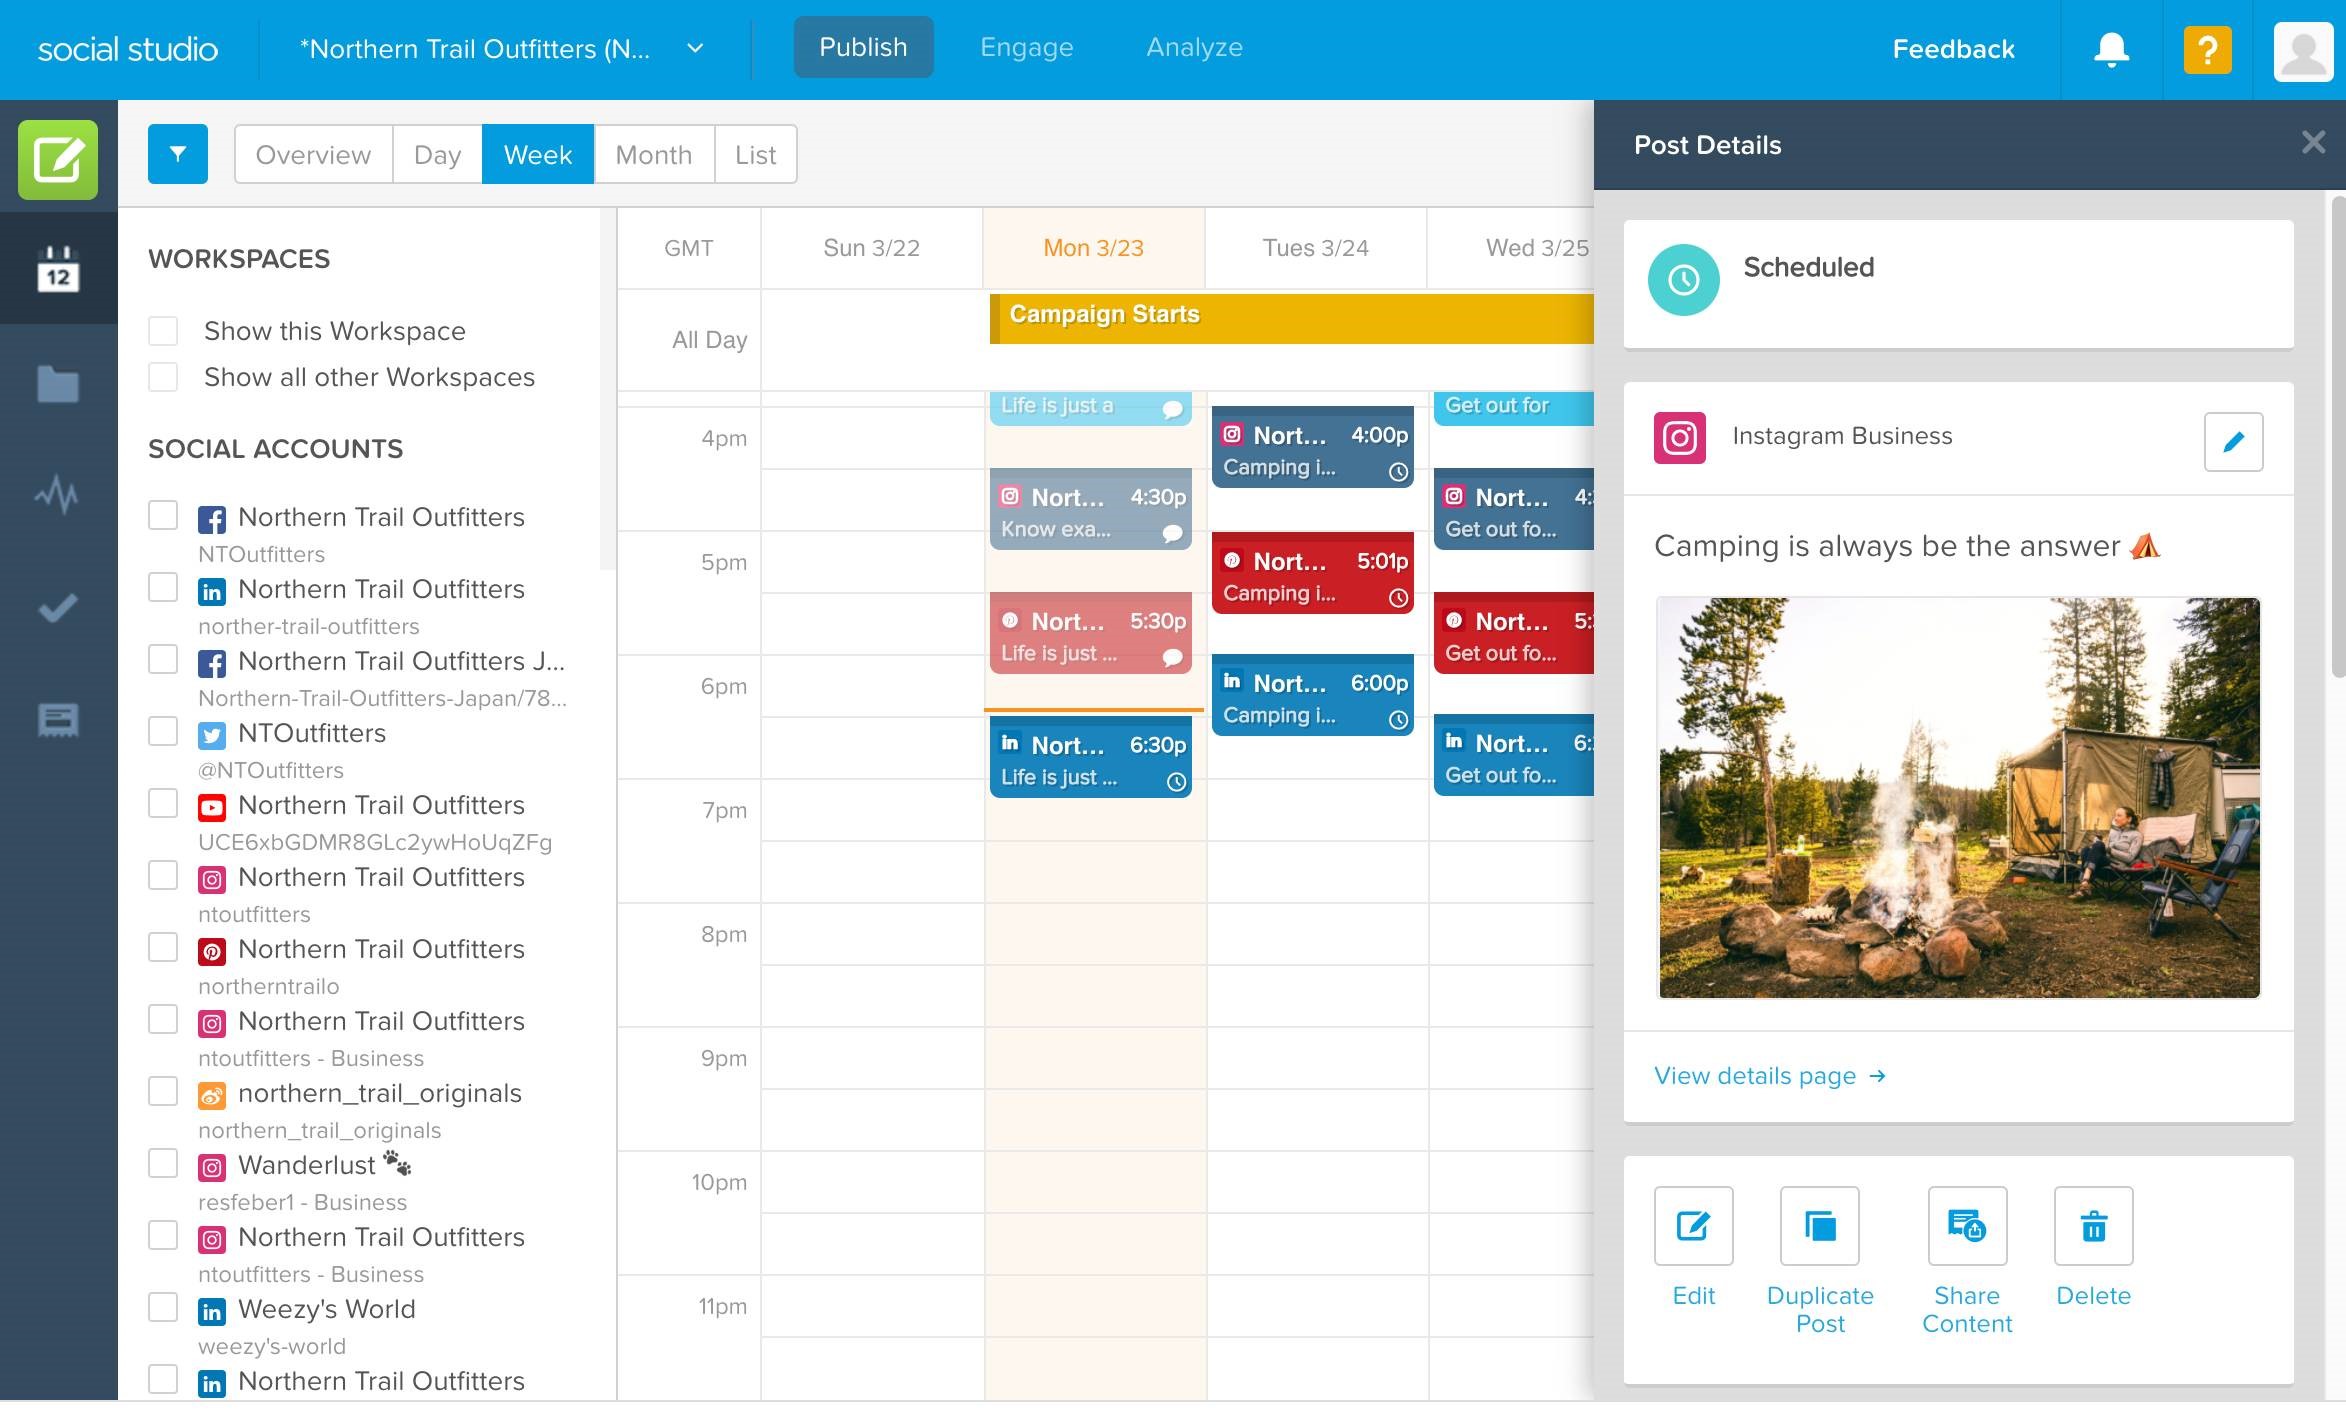Click the filter funnel dropdown icon
Viewport: 2346px width, 1412px height.
point(178,154)
